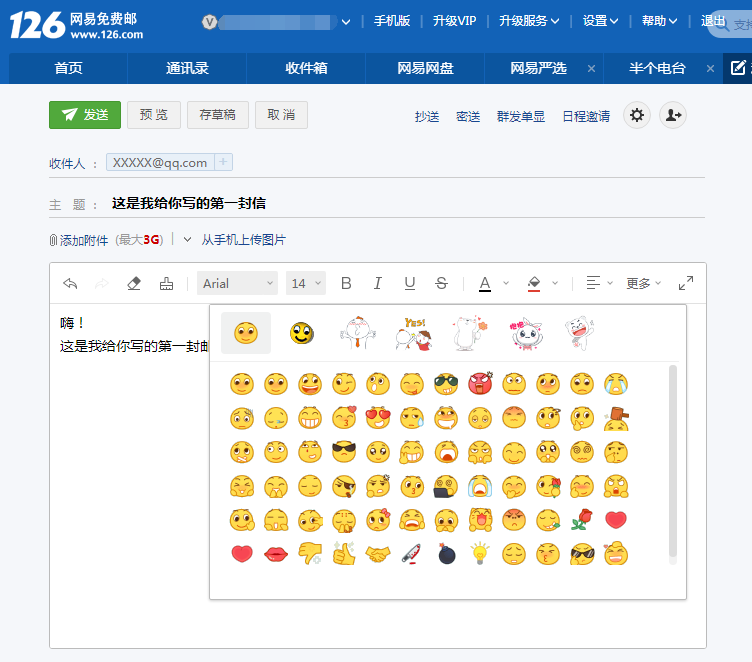752x662 pixels.
Task: Insert the light bulb emoji
Action: [480, 553]
